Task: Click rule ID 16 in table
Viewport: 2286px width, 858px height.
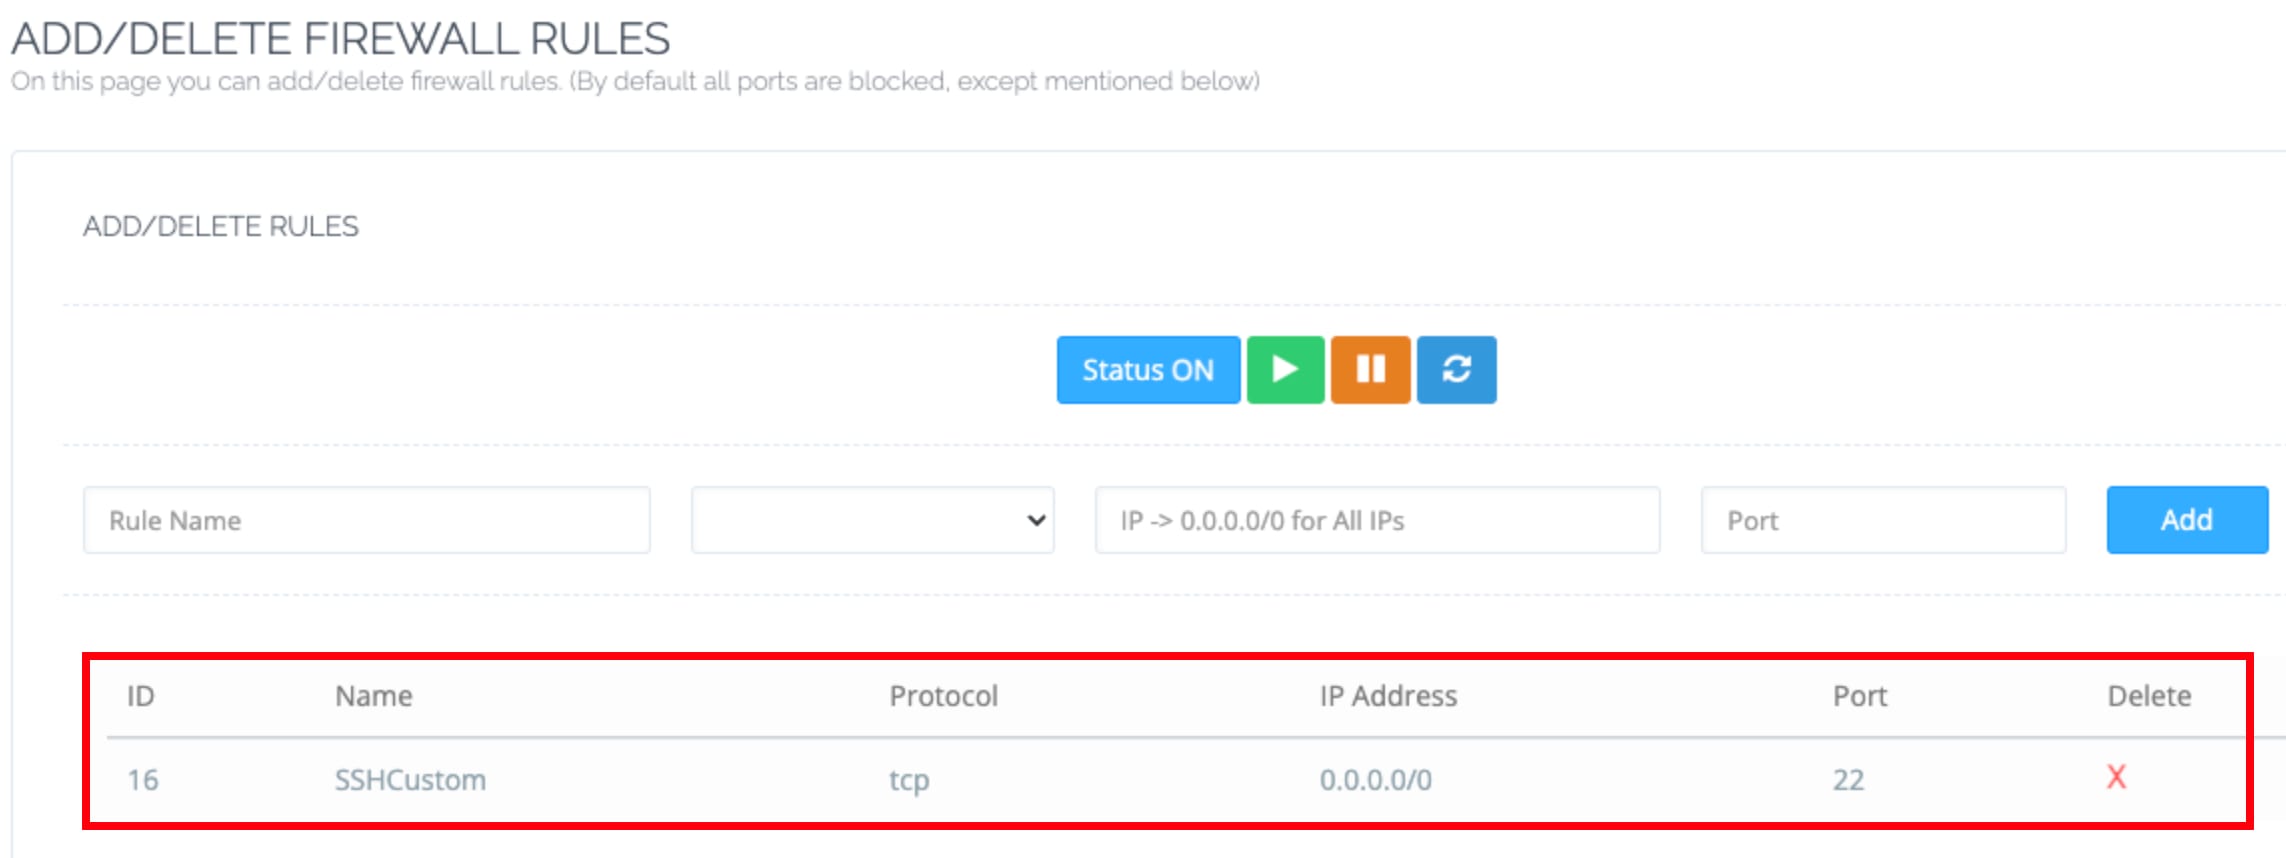Action: point(143,780)
